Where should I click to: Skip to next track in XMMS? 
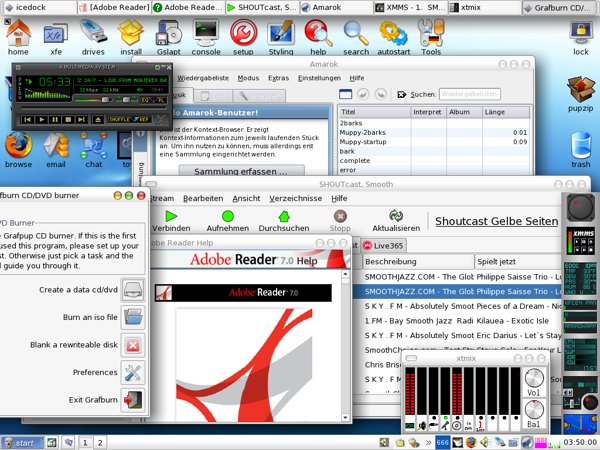(82, 120)
